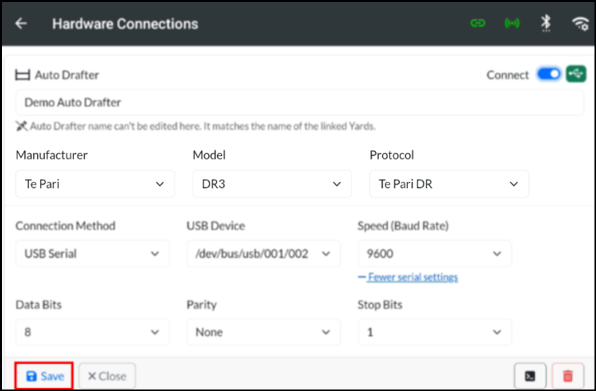The image size is (596, 391).
Task: Expand the Protocol dropdown Te Pari DR
Action: pyautogui.click(x=449, y=184)
